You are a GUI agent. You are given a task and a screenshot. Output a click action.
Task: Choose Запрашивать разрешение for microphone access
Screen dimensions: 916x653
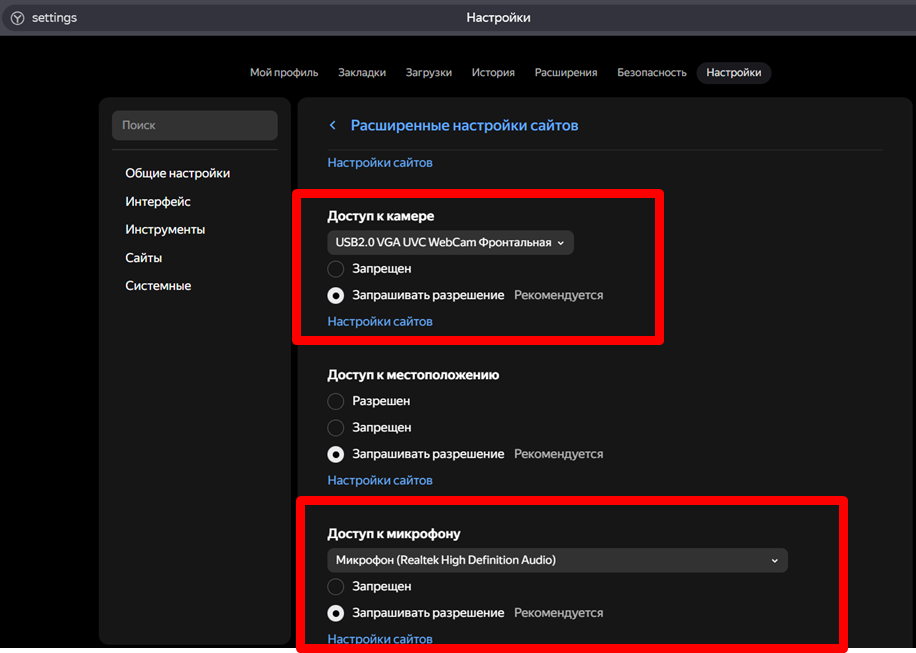pos(336,613)
